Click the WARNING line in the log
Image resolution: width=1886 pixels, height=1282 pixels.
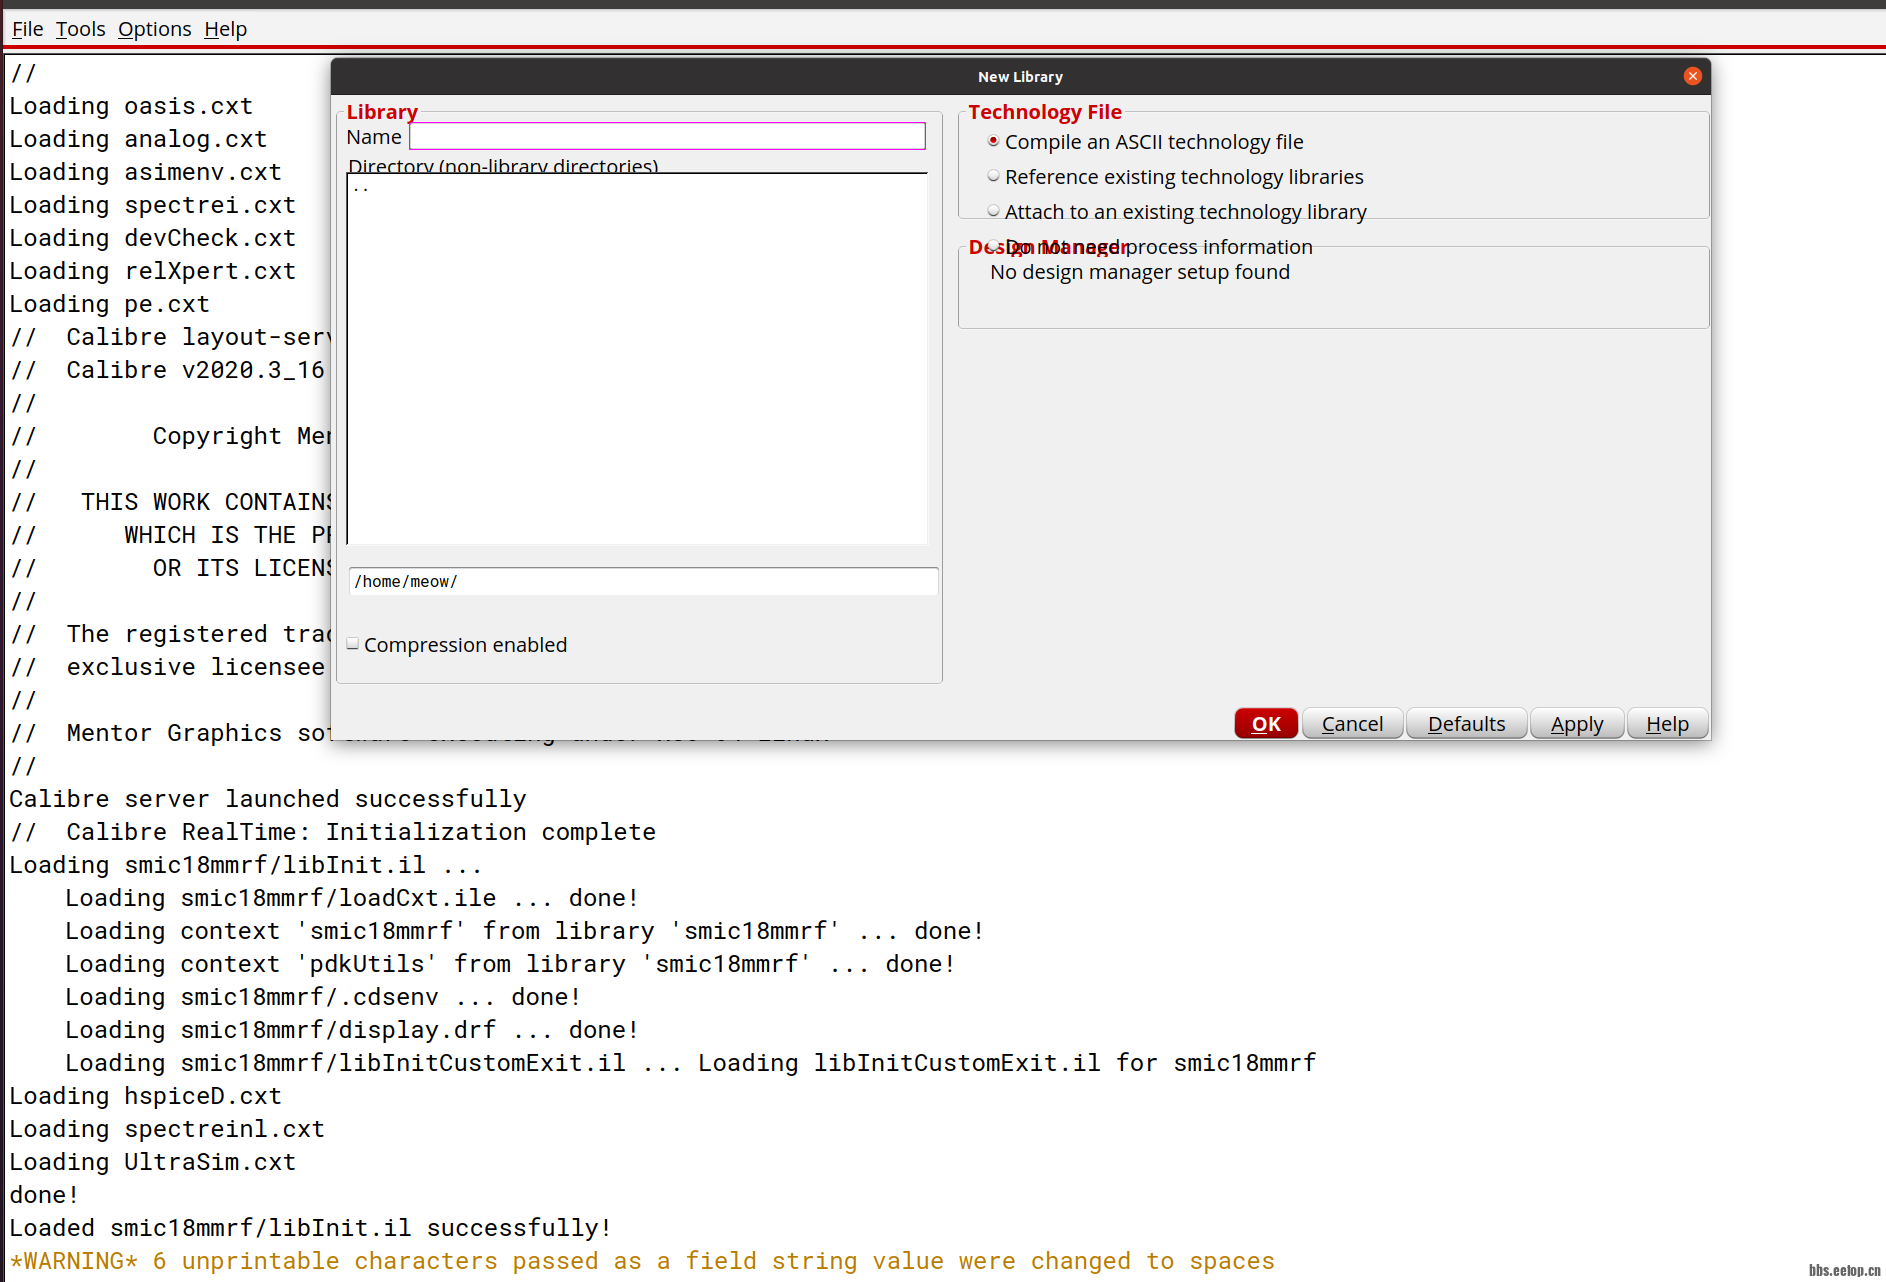(642, 1261)
